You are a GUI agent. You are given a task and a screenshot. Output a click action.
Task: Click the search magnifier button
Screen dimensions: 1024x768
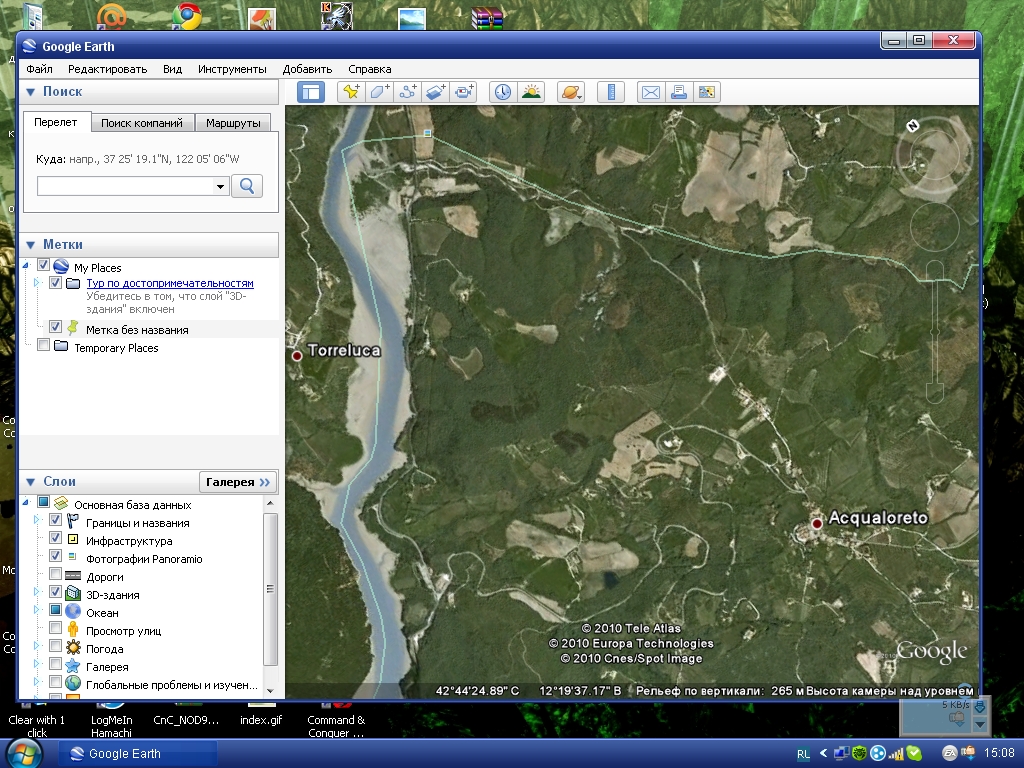247,186
